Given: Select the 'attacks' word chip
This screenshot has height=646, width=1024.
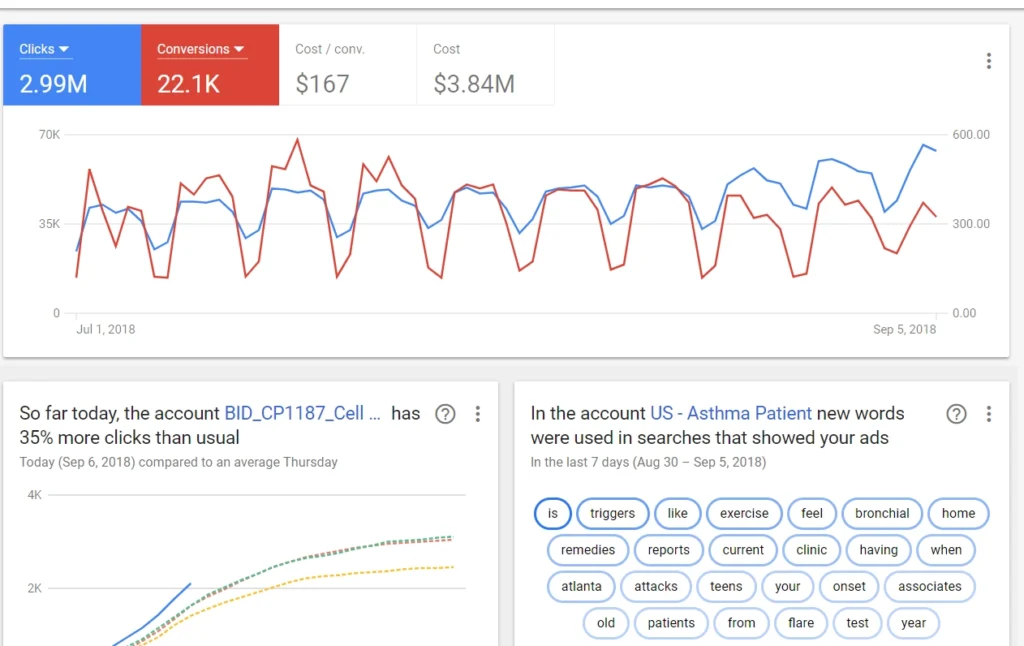Looking at the screenshot, I should pyautogui.click(x=656, y=587).
